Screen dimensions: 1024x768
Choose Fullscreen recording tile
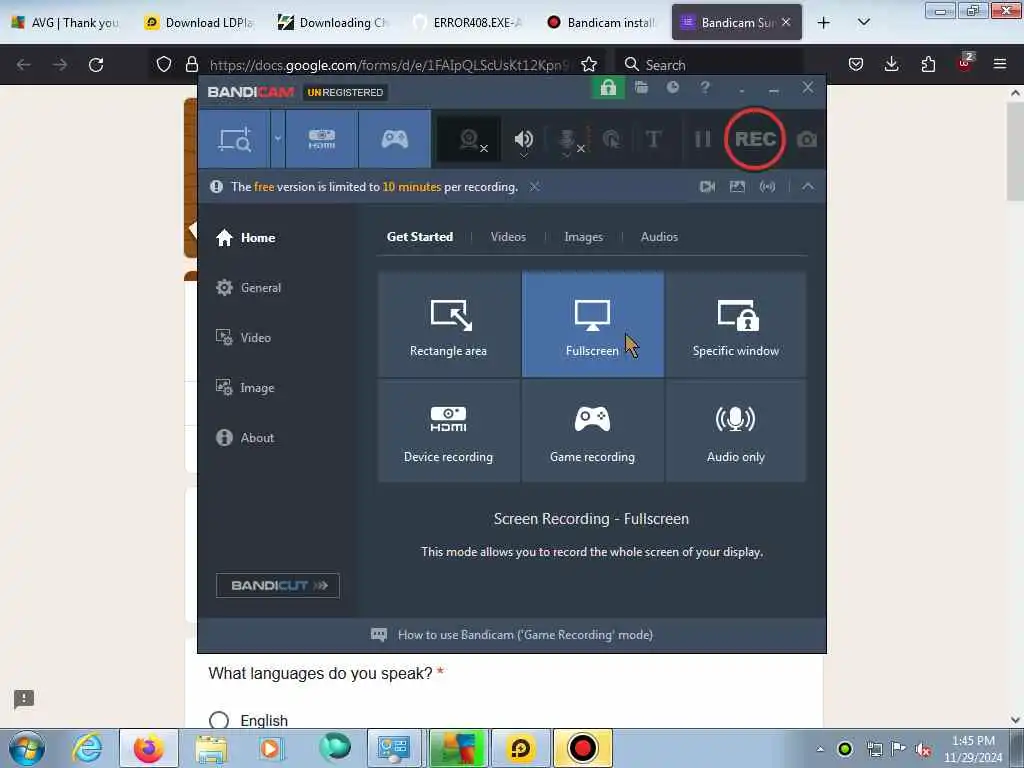pos(592,325)
